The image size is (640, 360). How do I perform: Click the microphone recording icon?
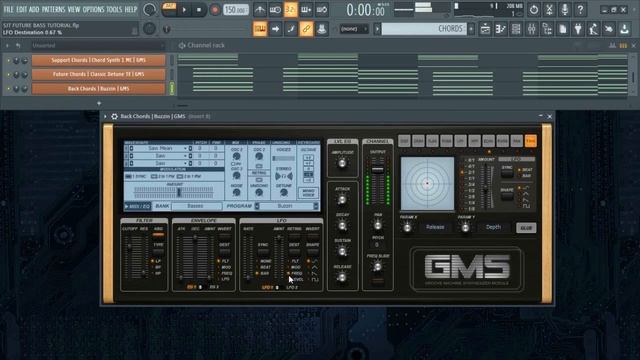(565, 9)
